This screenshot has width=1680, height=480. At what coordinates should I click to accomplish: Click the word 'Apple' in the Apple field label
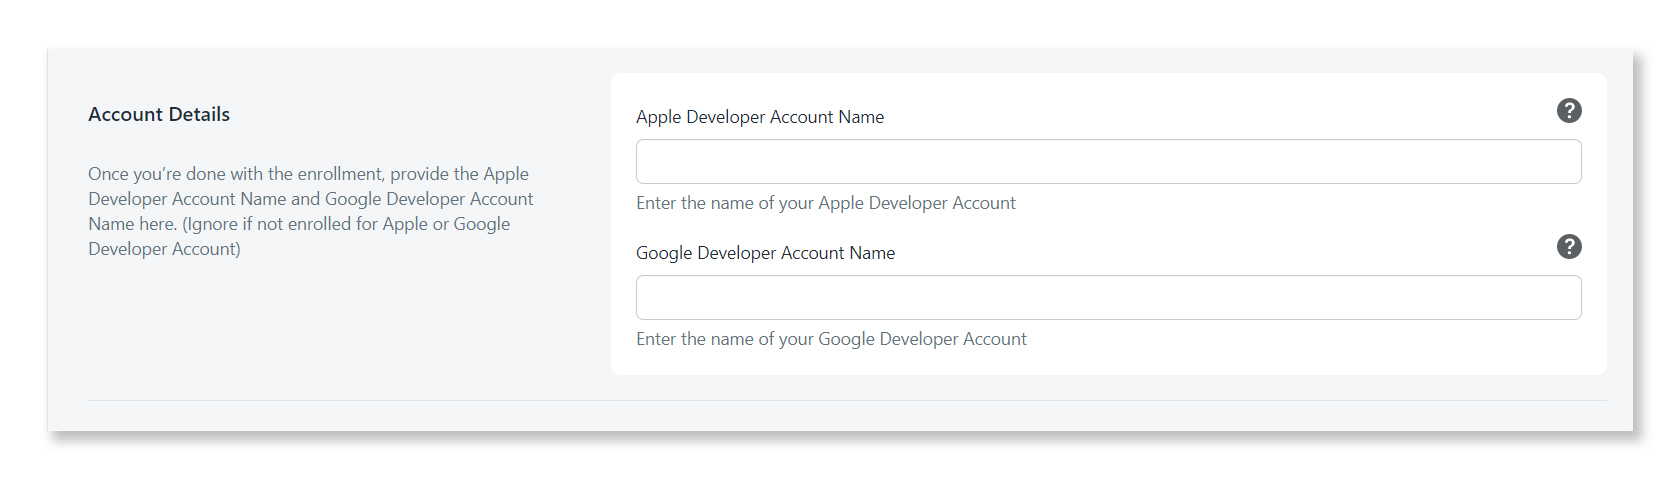coord(659,117)
